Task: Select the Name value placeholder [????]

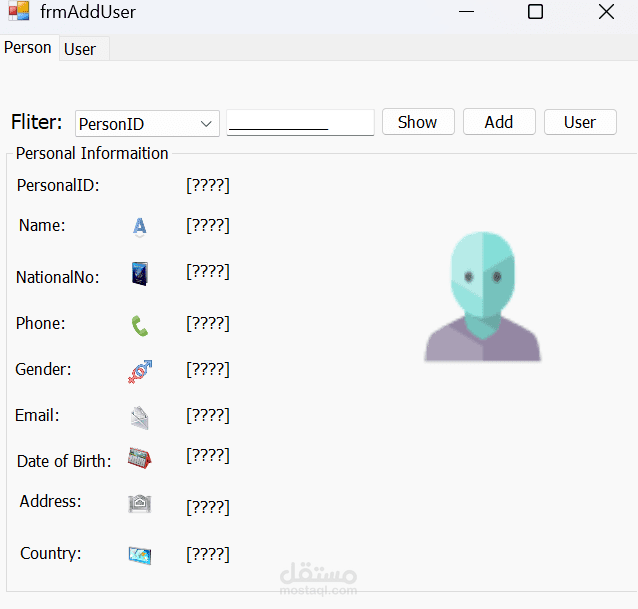Action: [x=208, y=225]
